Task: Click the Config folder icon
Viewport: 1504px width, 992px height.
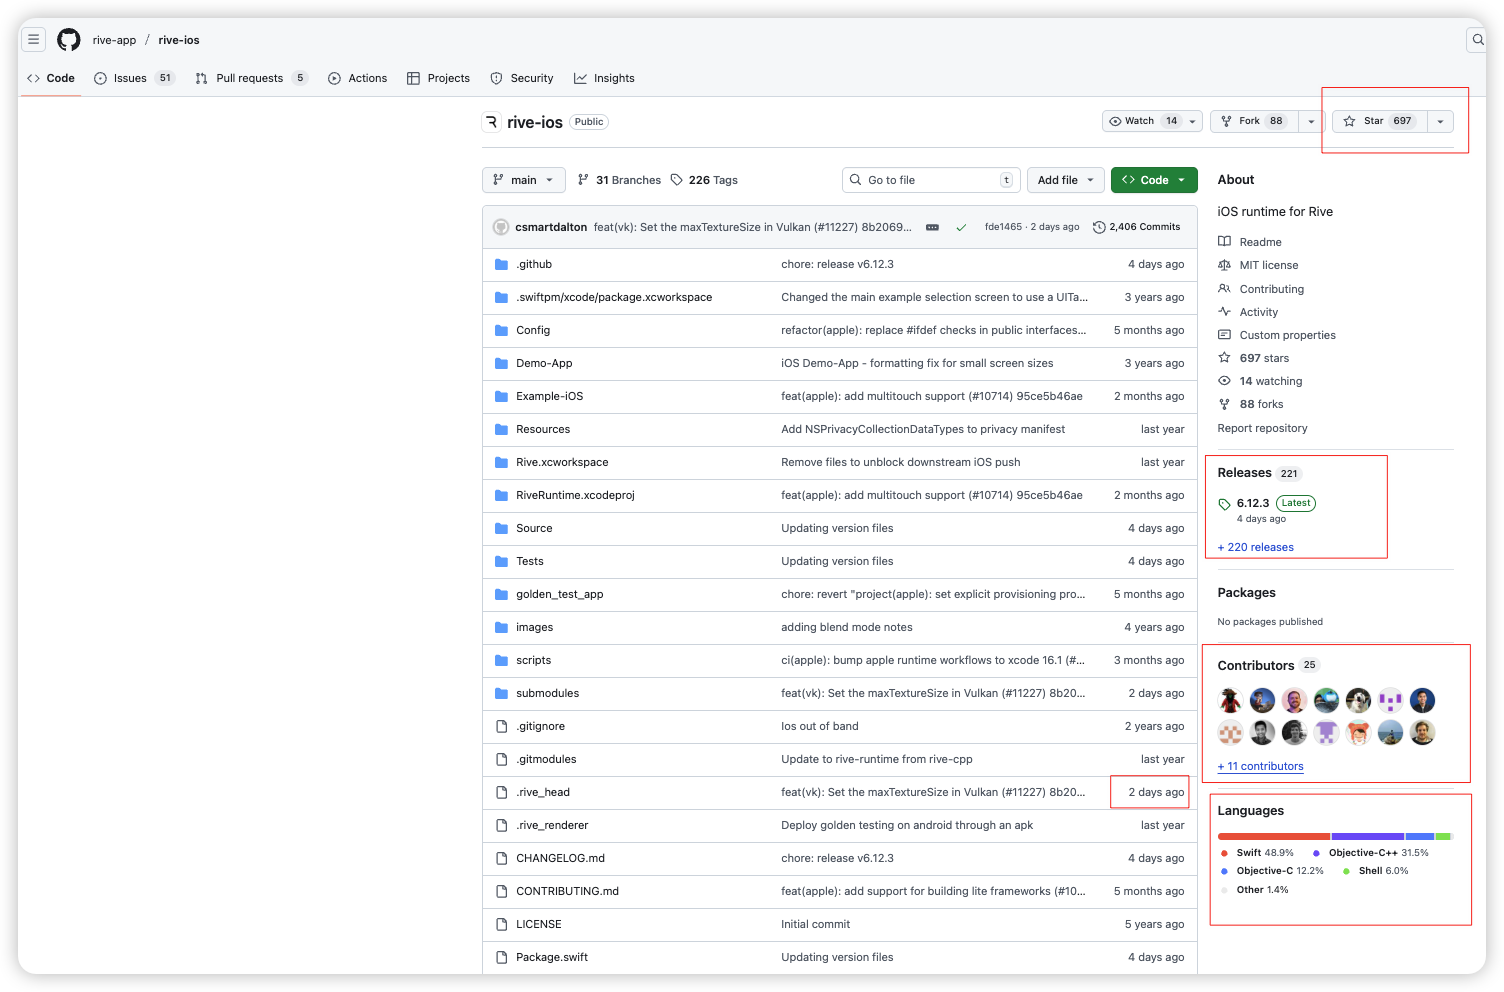Action: pyautogui.click(x=502, y=330)
